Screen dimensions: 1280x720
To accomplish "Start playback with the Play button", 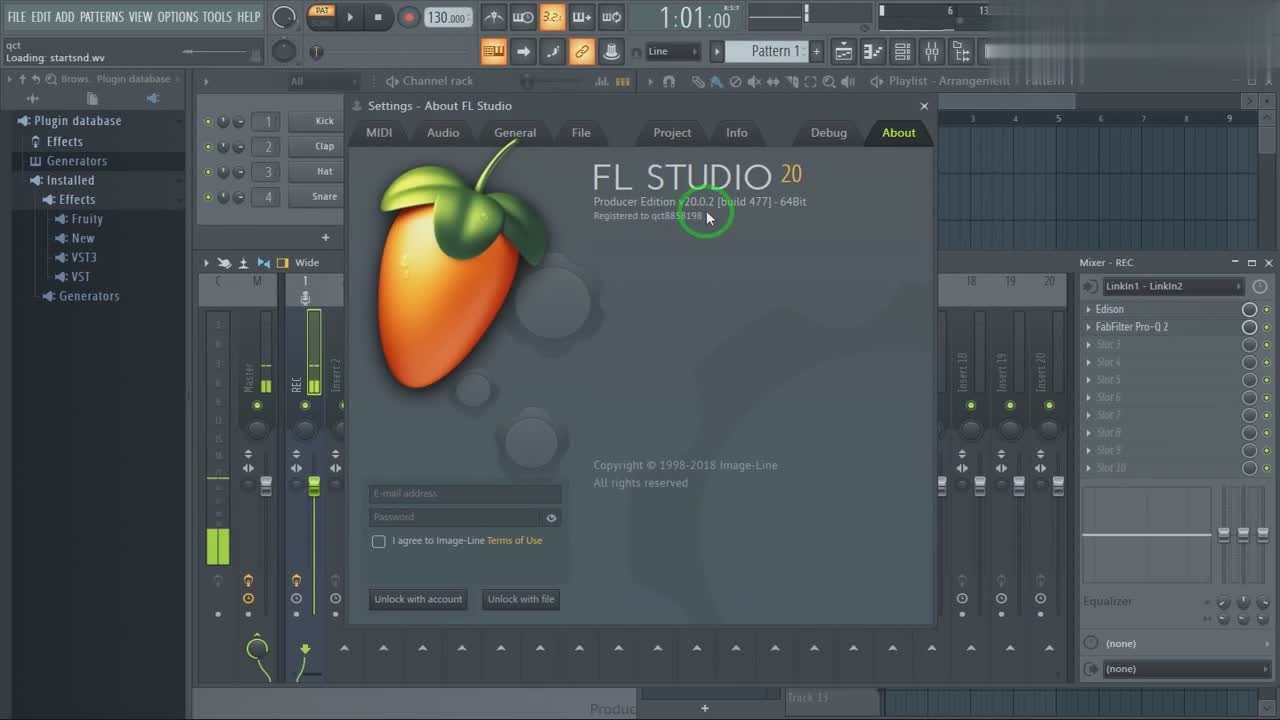I will tap(350, 17).
